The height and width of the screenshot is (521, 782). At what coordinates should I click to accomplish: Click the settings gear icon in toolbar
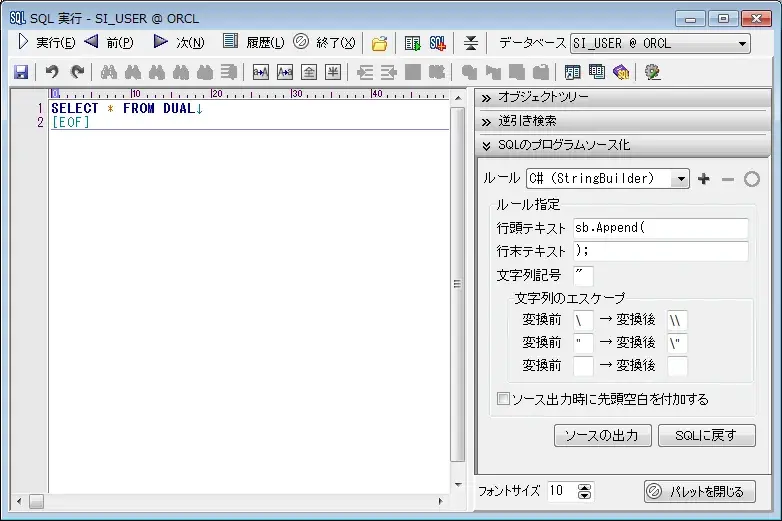tap(653, 72)
